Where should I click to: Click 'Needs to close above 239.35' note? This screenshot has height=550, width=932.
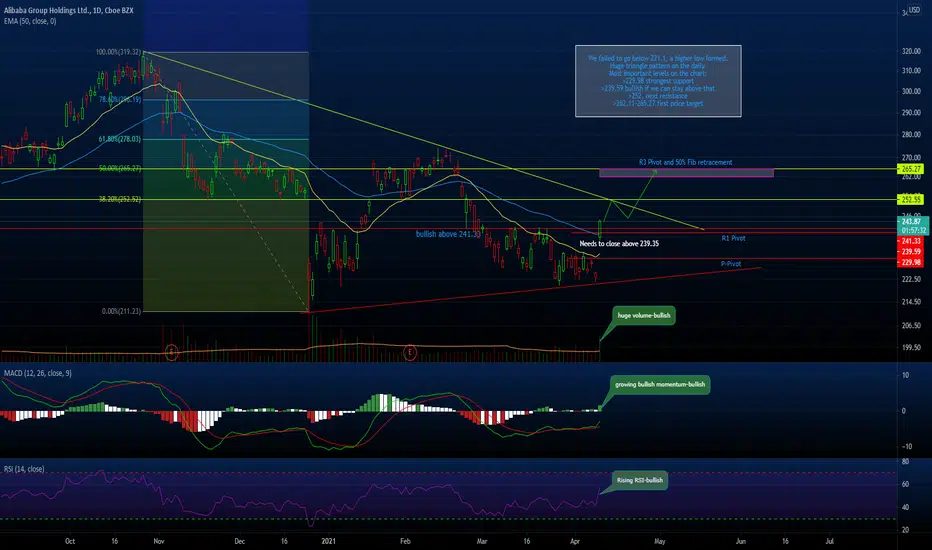click(619, 243)
